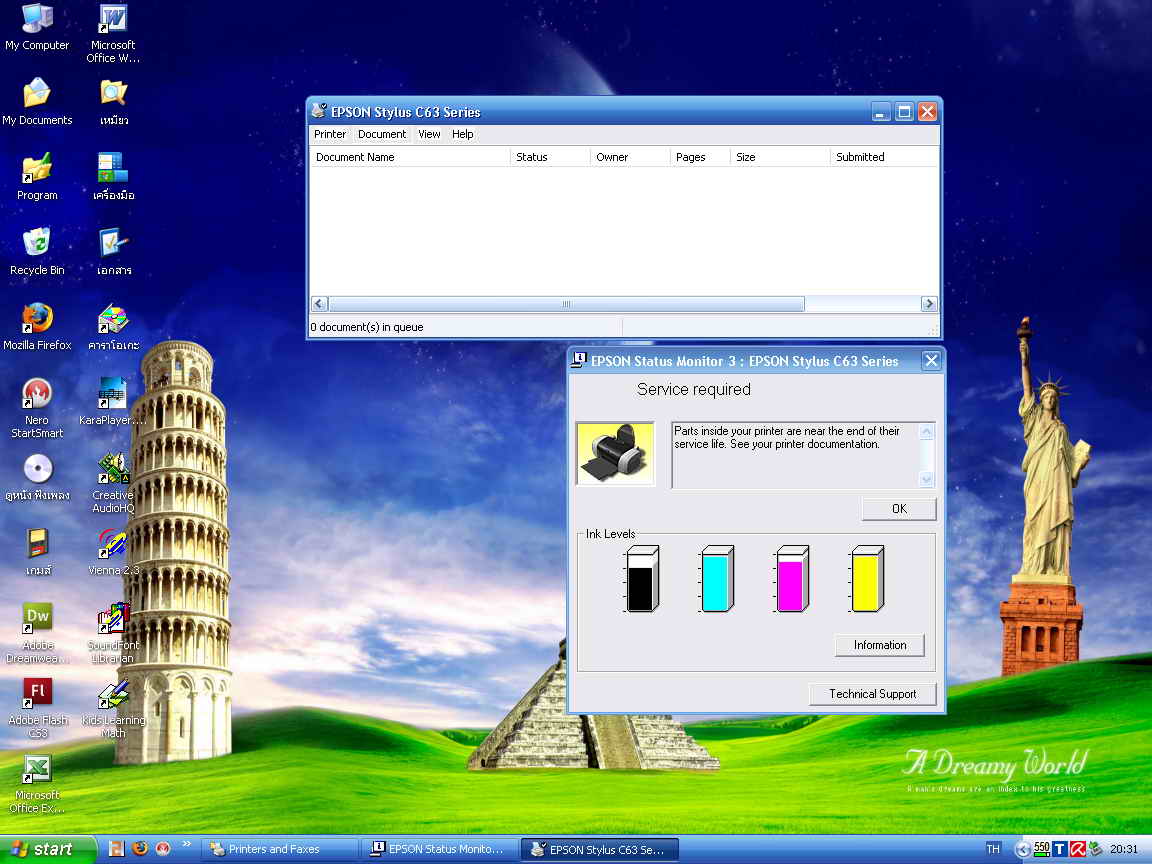Open the Printer menu
Image resolution: width=1152 pixels, height=864 pixels.
point(330,134)
